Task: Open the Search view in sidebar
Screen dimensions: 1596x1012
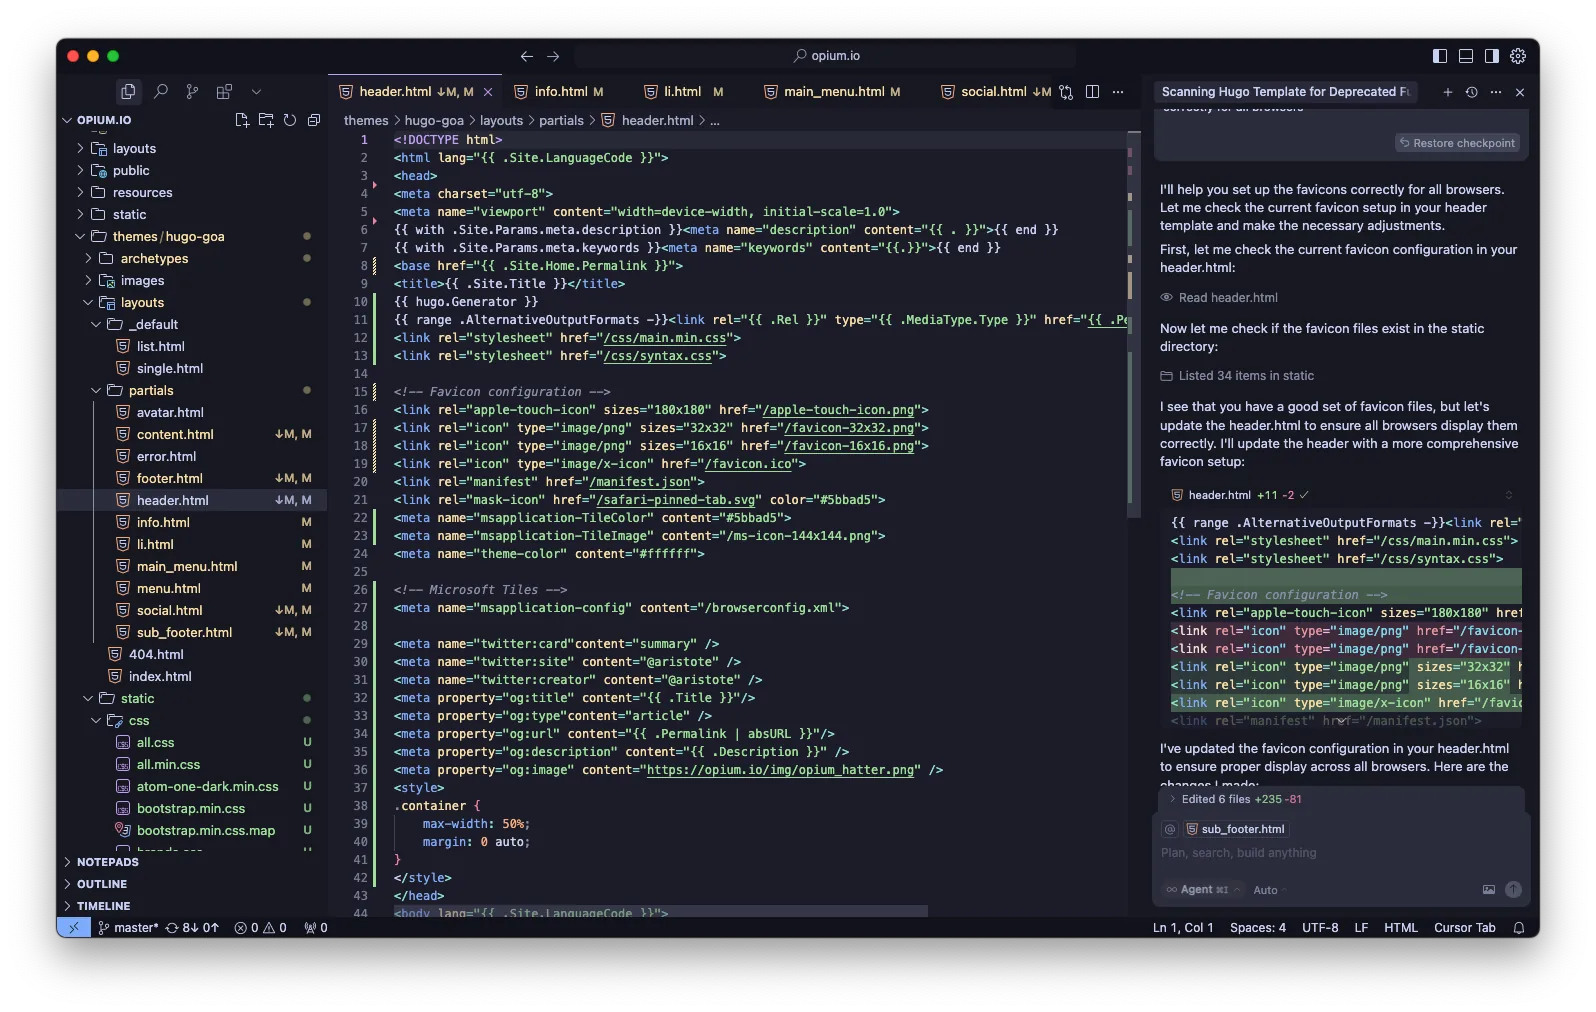Action: tap(160, 92)
